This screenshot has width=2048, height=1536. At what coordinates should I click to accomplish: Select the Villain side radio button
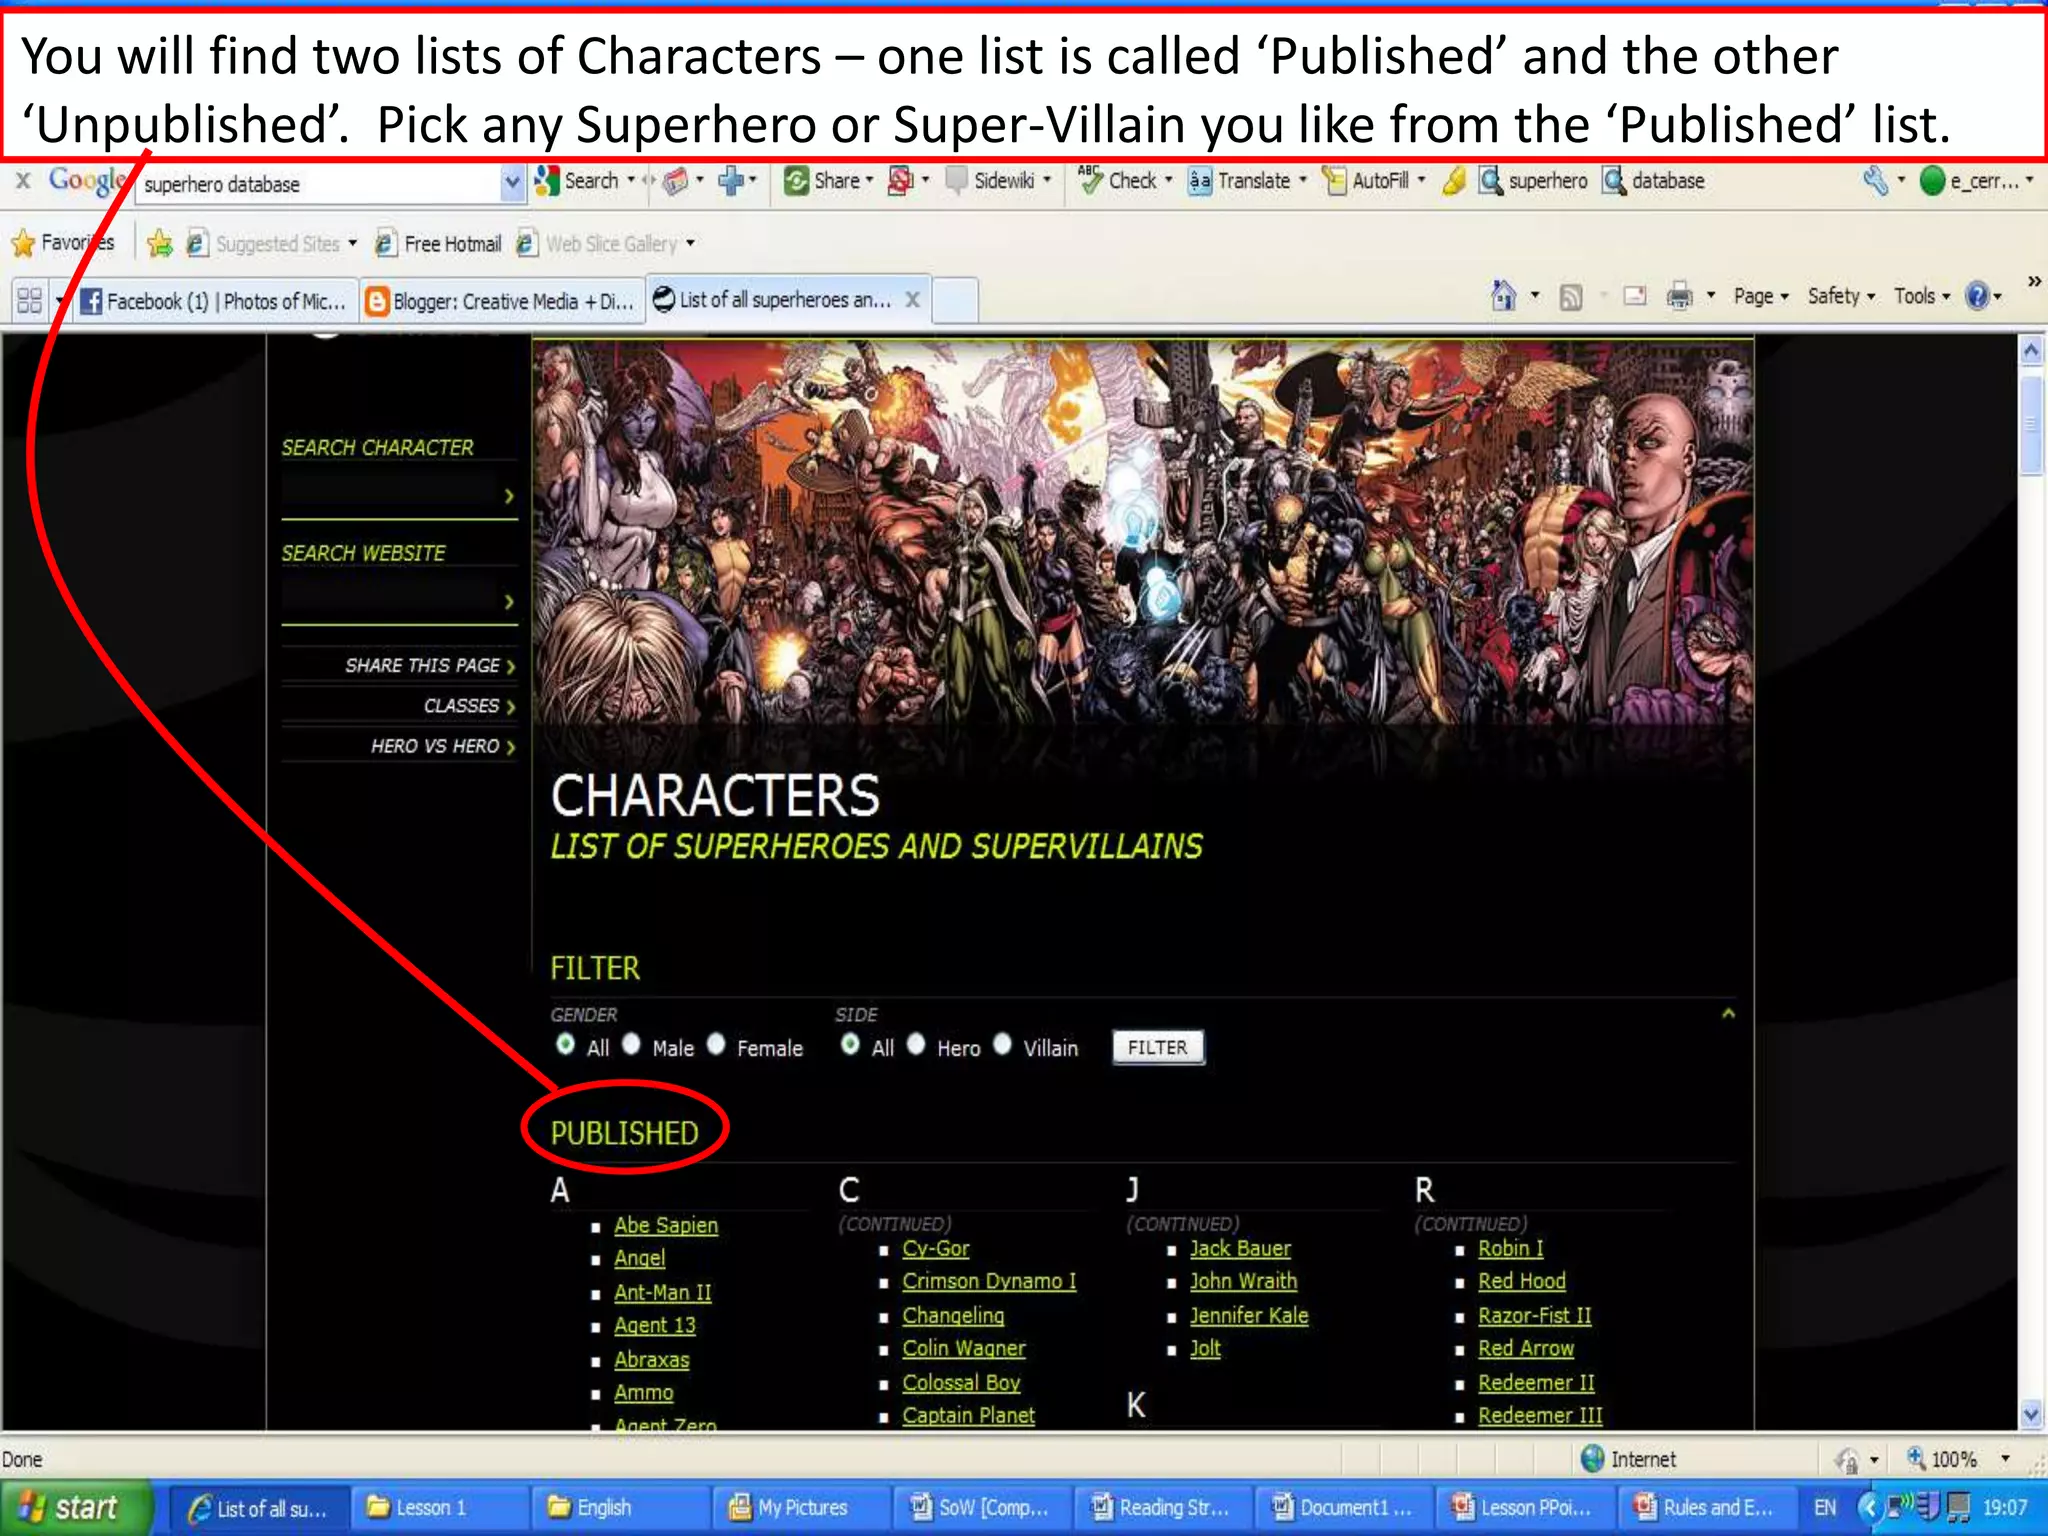1002,1045
